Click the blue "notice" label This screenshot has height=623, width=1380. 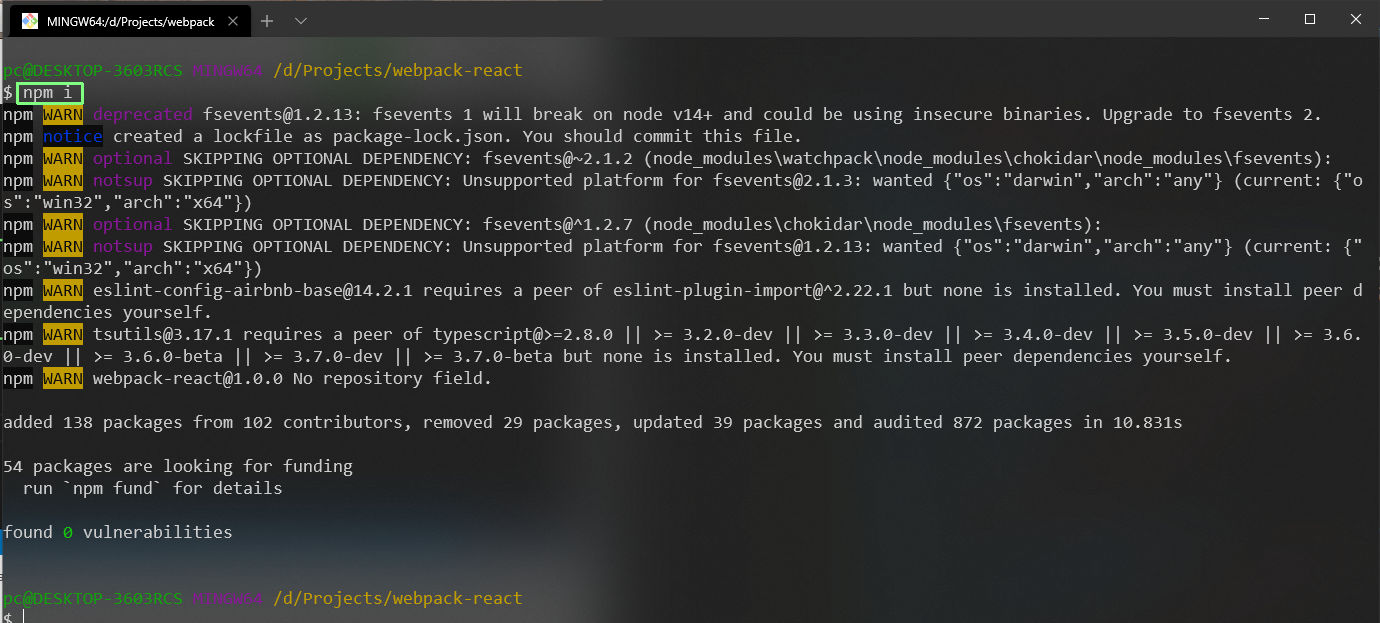(x=73, y=137)
